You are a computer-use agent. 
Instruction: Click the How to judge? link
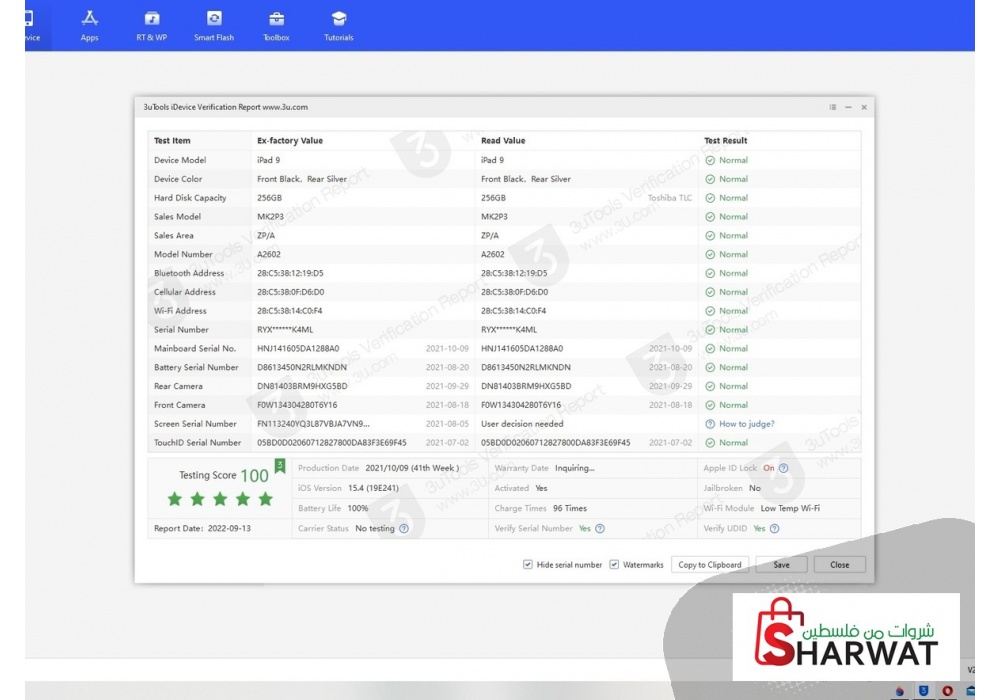(746, 424)
